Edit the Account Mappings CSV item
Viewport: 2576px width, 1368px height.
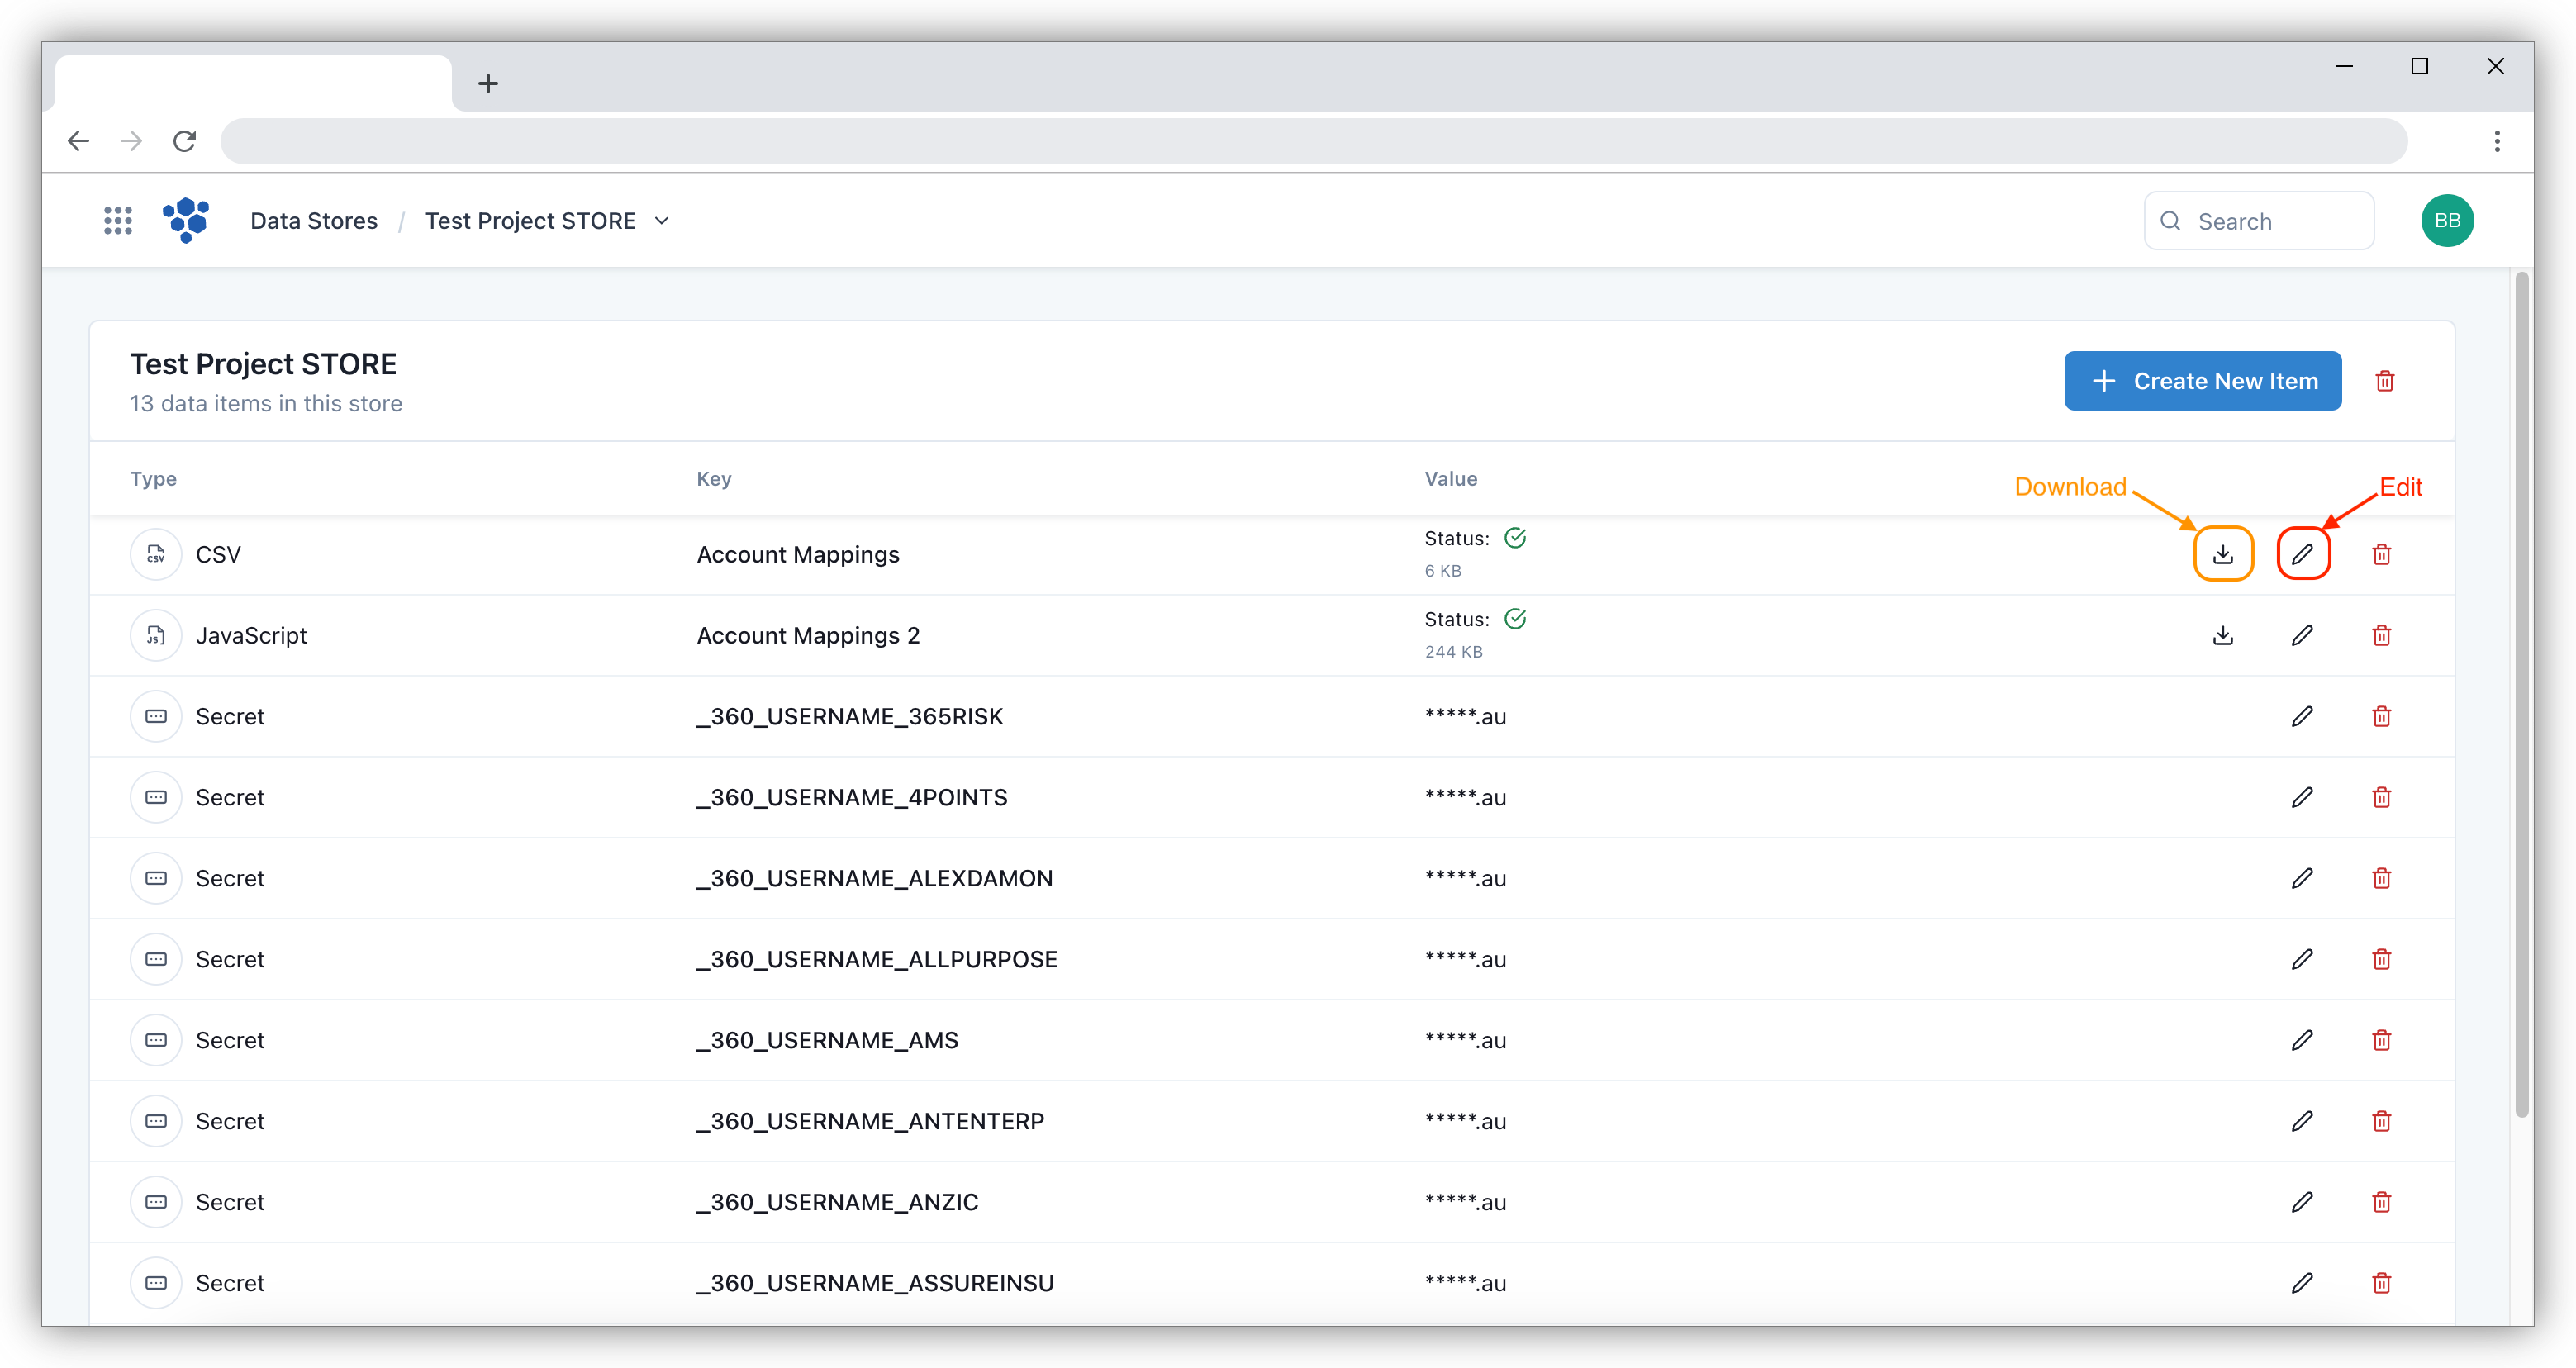tap(2302, 554)
